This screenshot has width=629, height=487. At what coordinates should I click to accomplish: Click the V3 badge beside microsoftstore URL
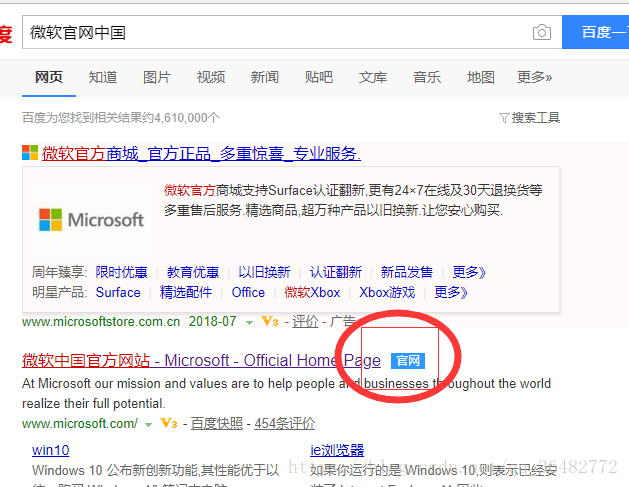coord(270,321)
